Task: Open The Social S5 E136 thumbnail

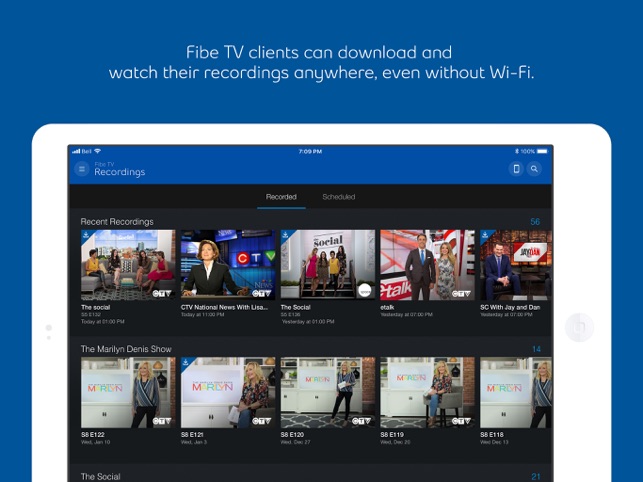Action: [x=328, y=265]
